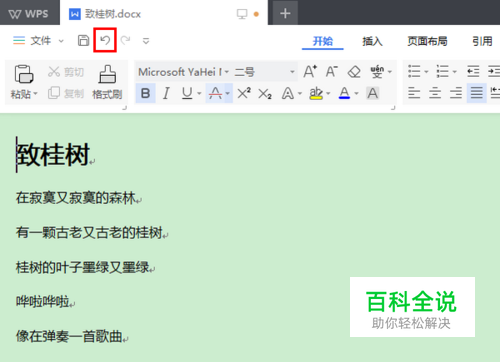Viewport: 500px width, 362px height.
Task: Click the 剪切 cut button
Action: (x=66, y=72)
